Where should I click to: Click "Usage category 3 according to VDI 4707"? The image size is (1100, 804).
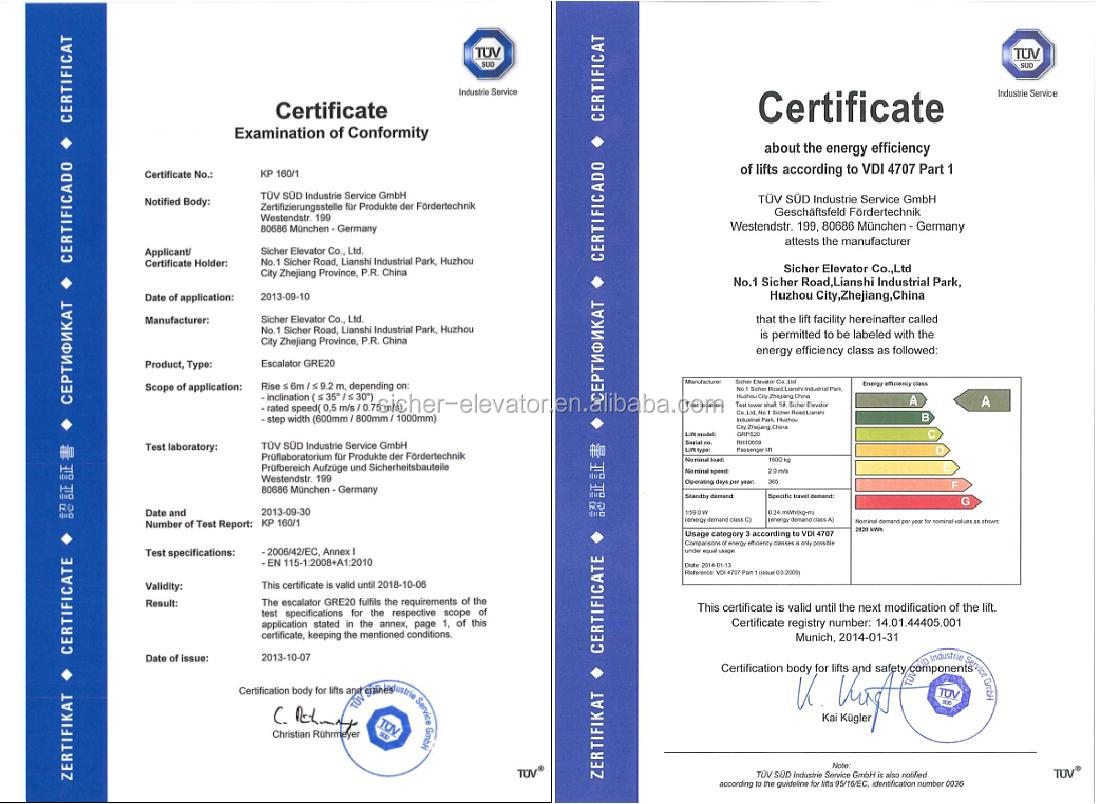760,534
